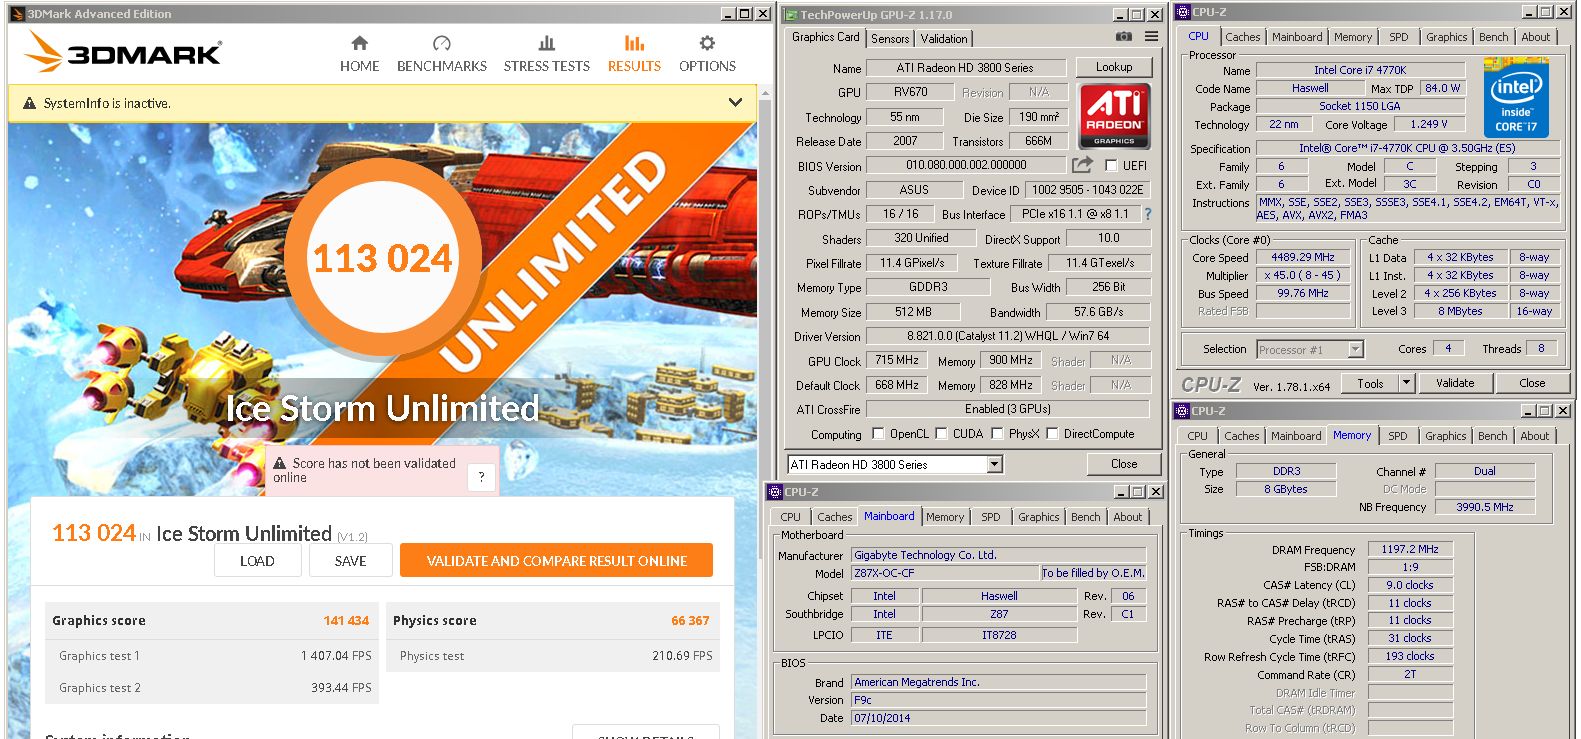The width and height of the screenshot is (1581, 739).
Task: Open the ATI Radeon HD 3800 Series GPU dropdown
Action: (x=994, y=464)
